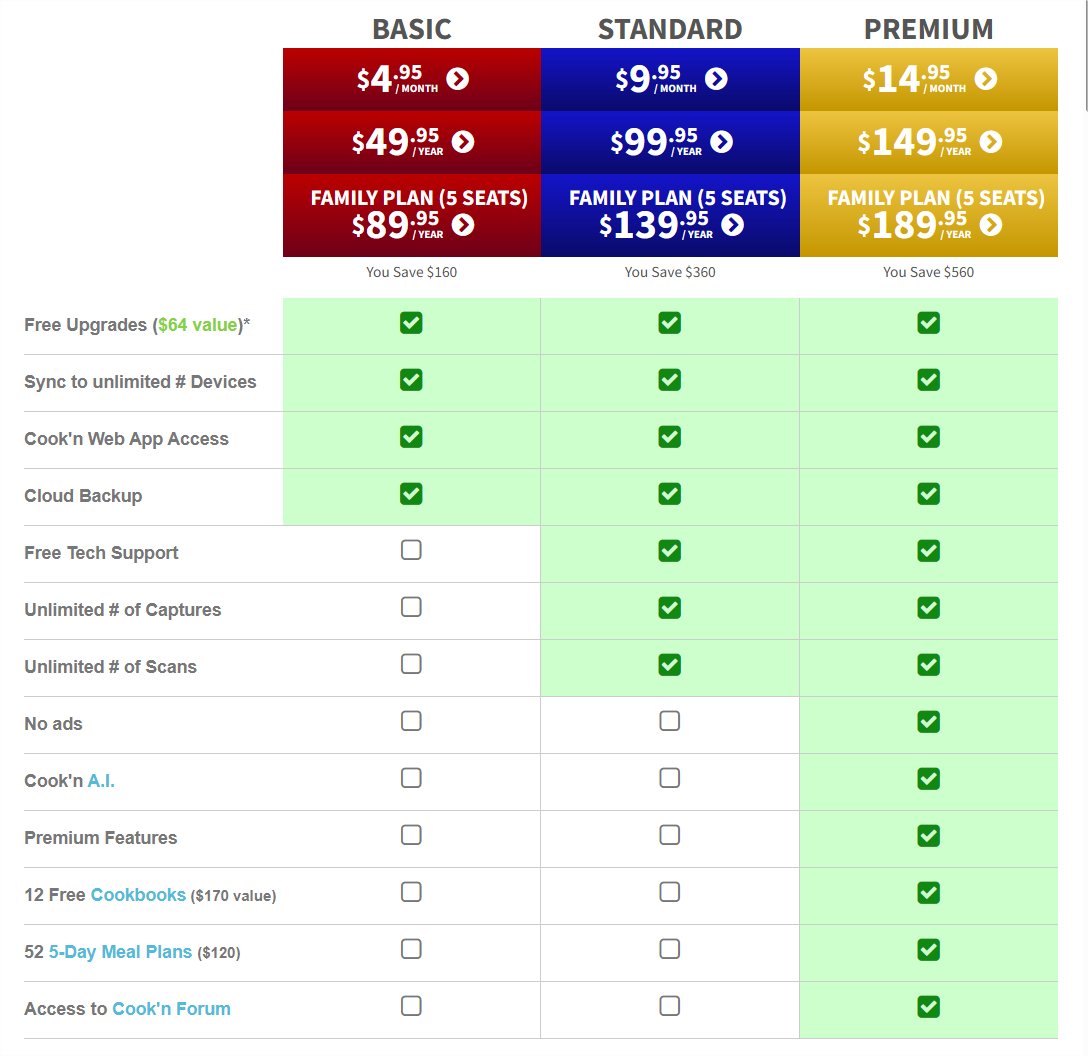This screenshot has height=1056, width=1088.
Task: Click arrow icon on Standard $9.95 monthly price
Action: click(x=716, y=79)
